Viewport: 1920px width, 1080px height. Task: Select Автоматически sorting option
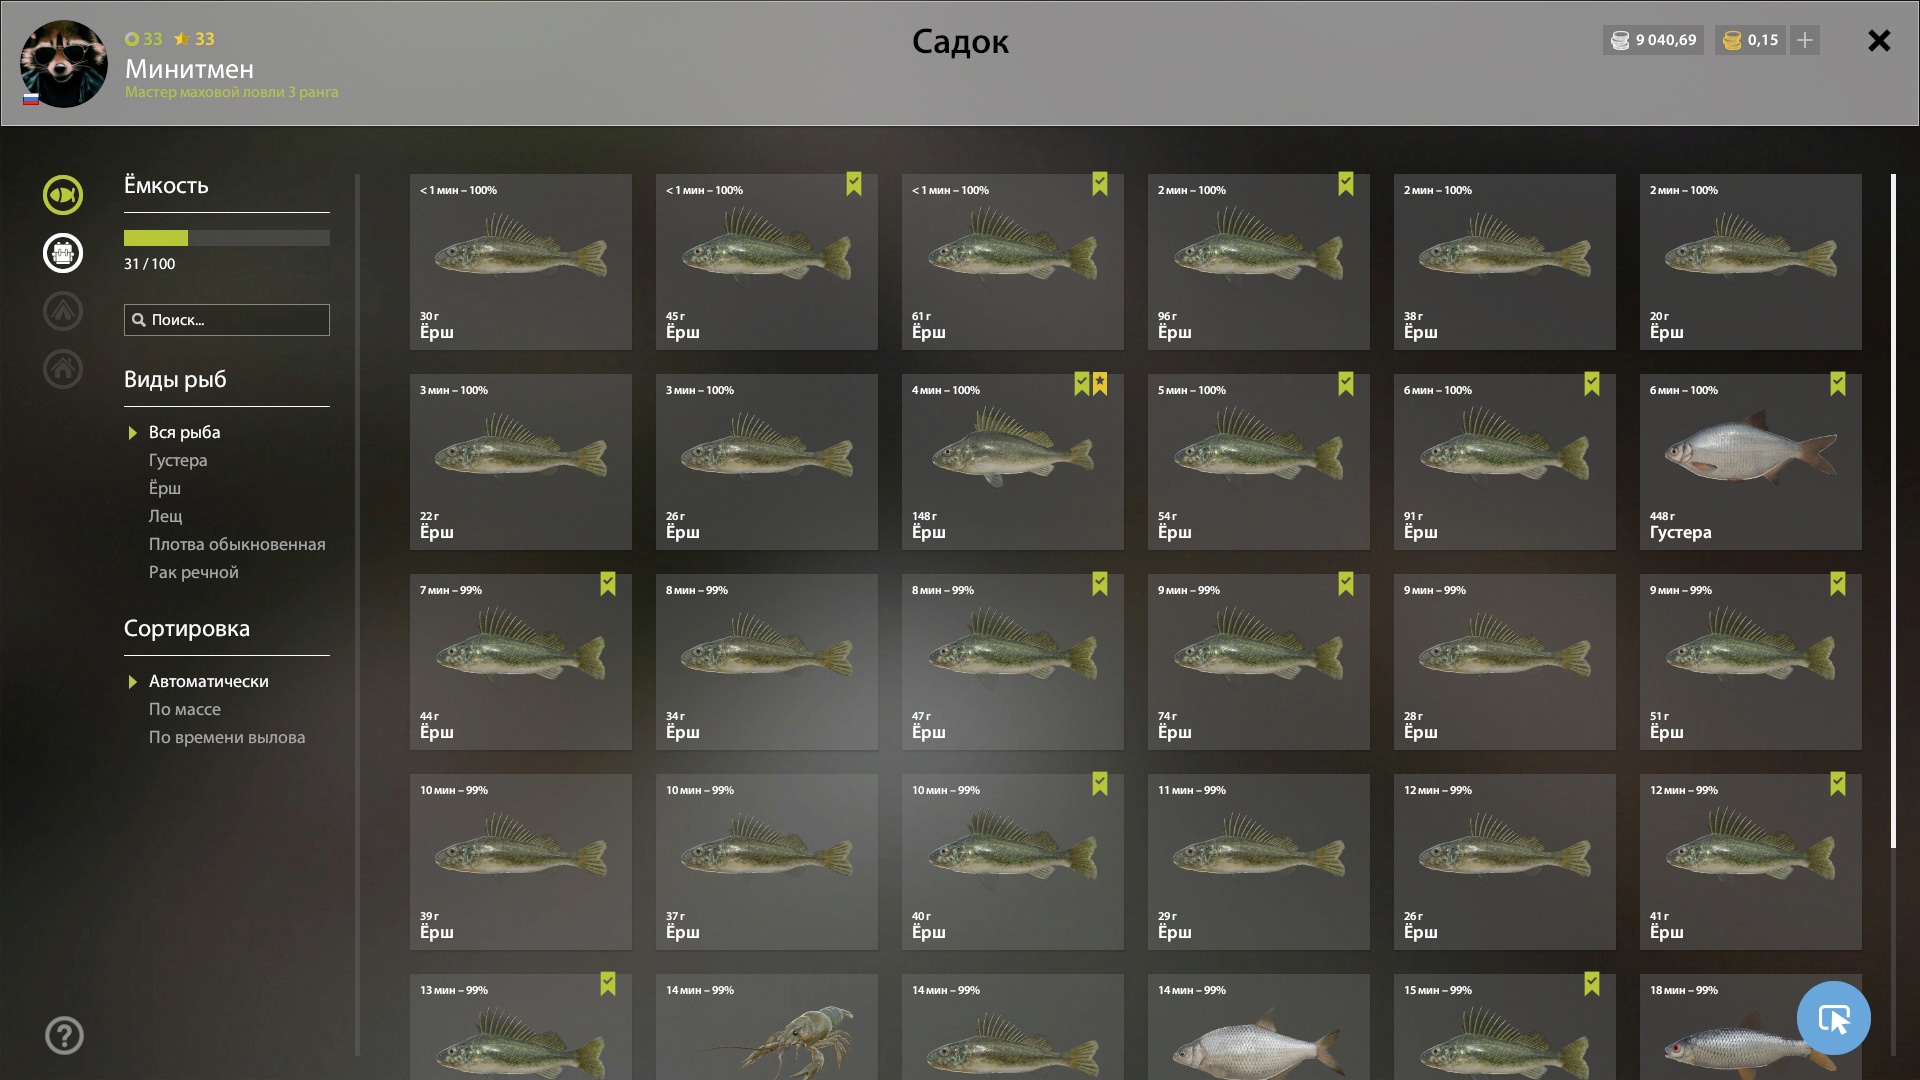[208, 681]
